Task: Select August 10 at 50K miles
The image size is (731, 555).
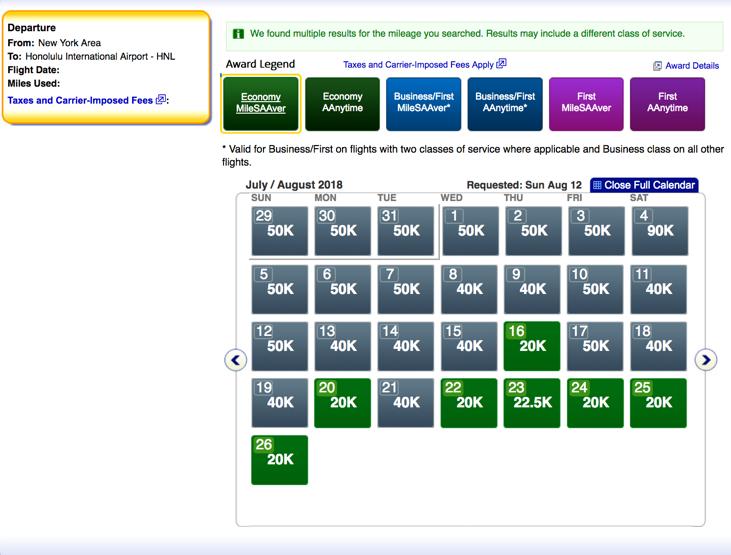Action: (595, 289)
